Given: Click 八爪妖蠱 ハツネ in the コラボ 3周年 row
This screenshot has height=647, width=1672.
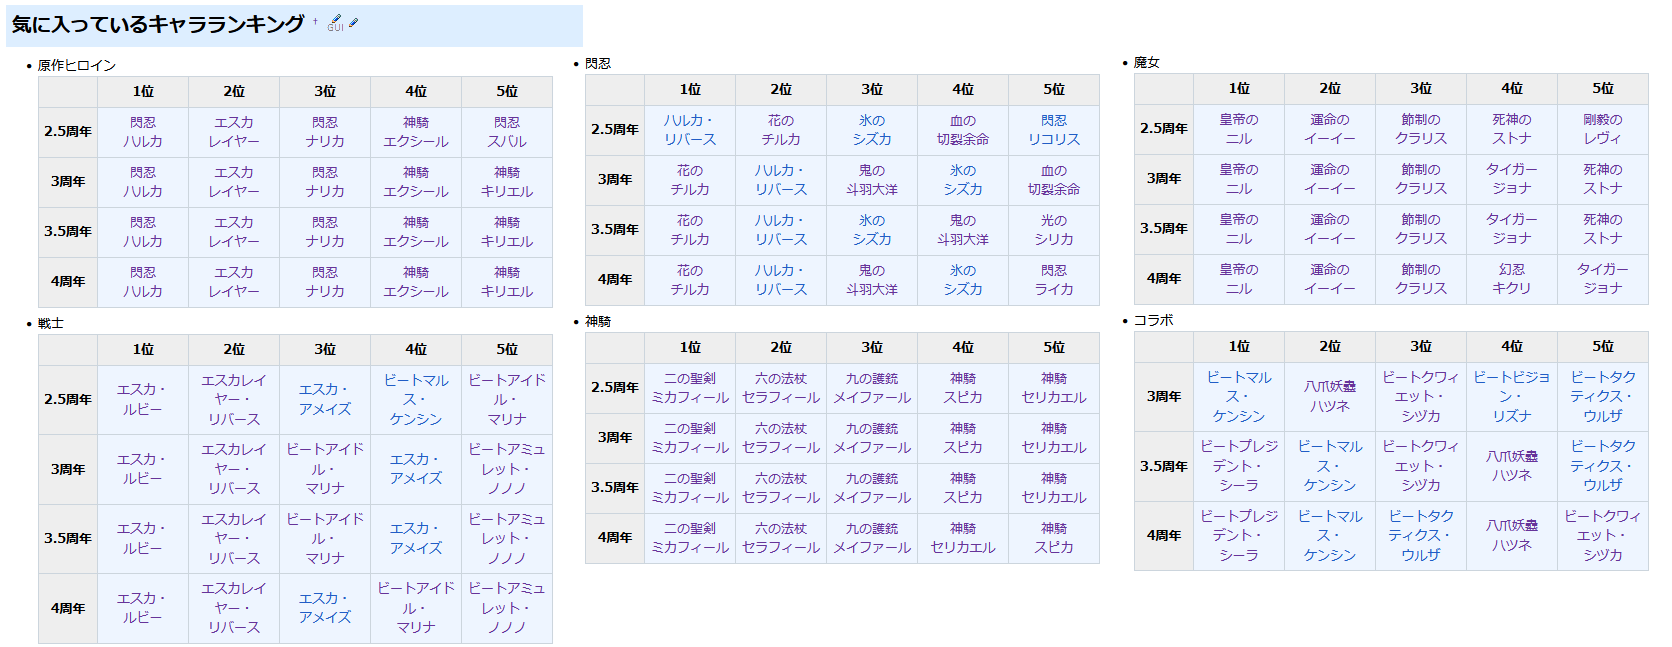Looking at the screenshot, I should point(1329,397).
